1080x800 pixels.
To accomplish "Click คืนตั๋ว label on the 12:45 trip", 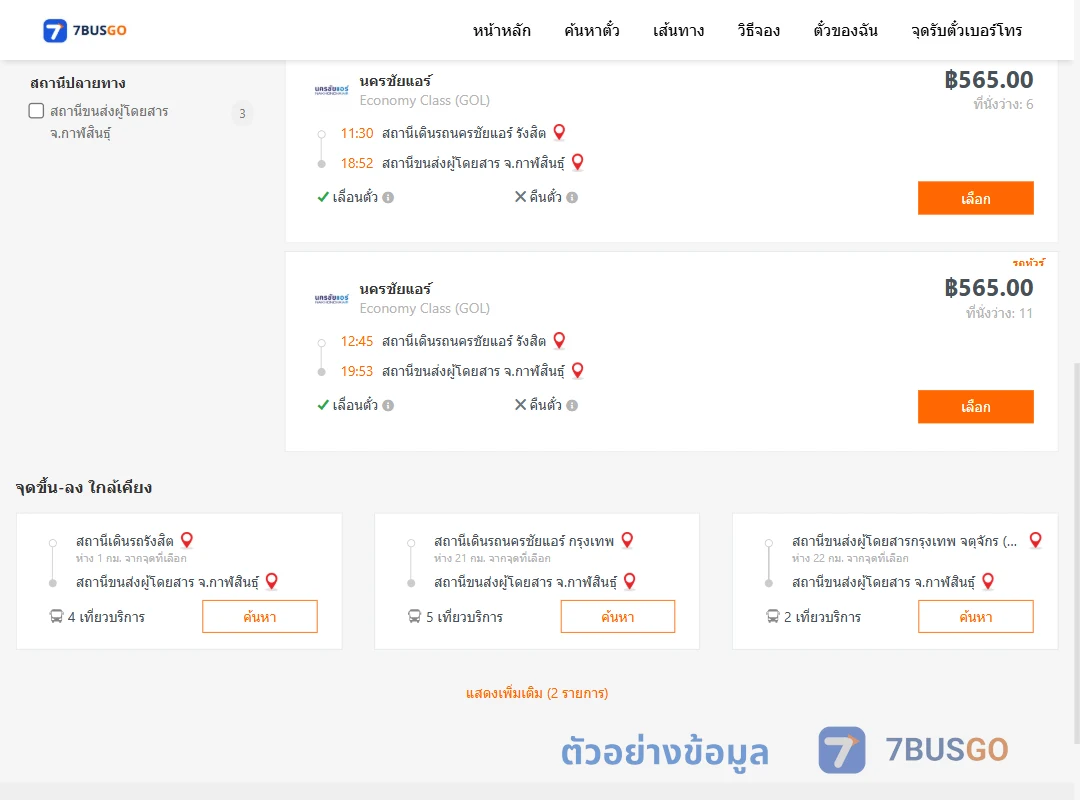I will click(546, 406).
